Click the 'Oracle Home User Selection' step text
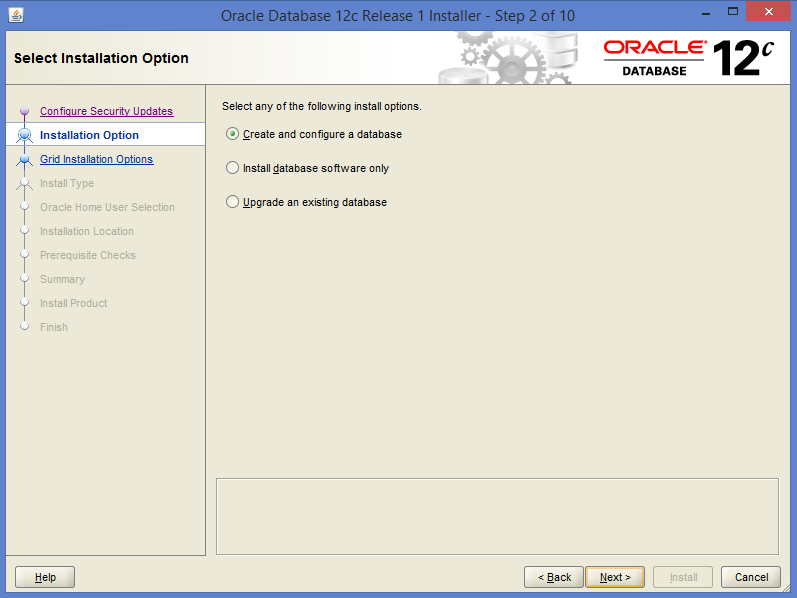The height and width of the screenshot is (598, 797). tap(107, 207)
